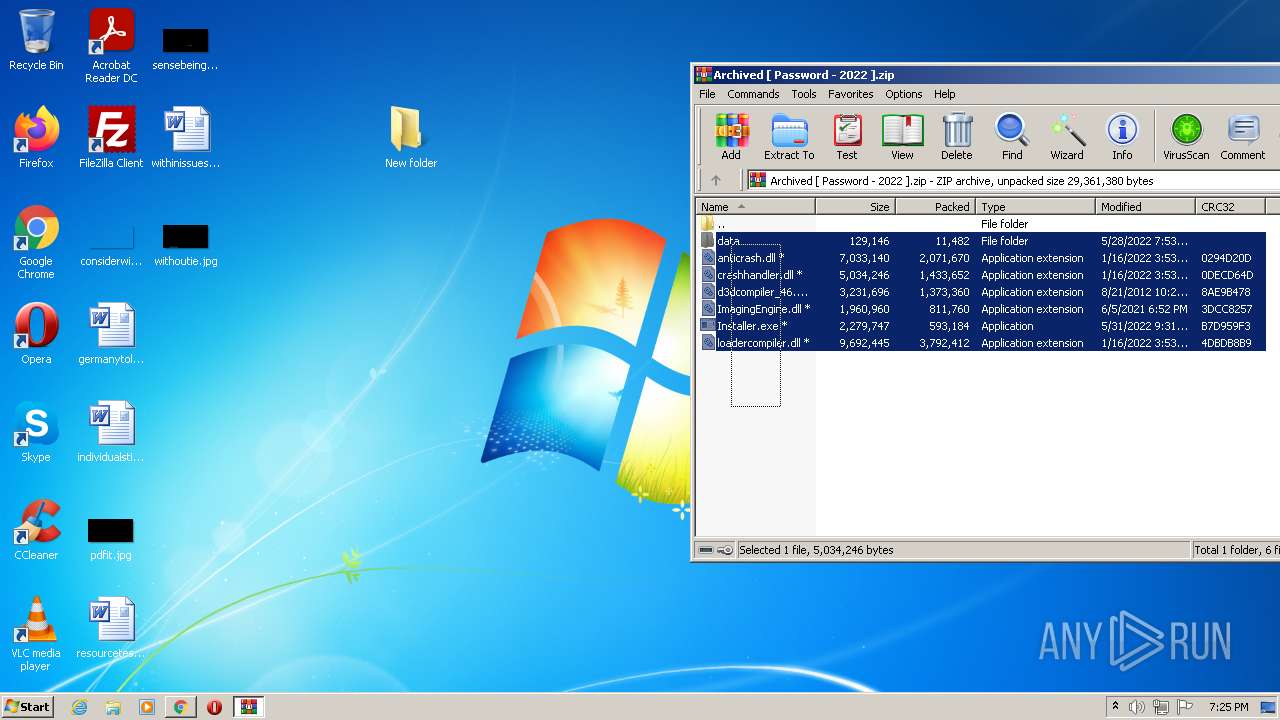Open the Wizard wand icon

(1067, 137)
